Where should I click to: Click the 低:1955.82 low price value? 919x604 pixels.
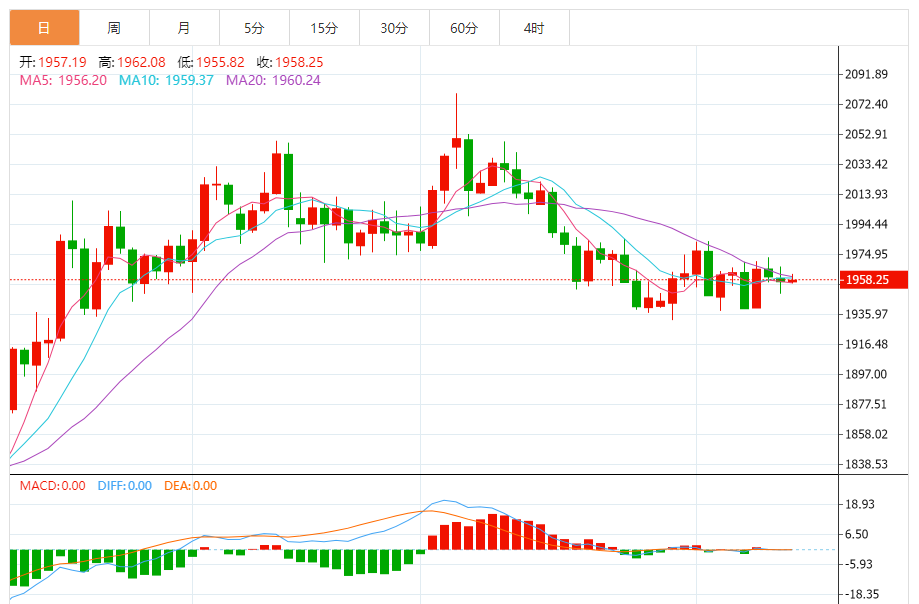[x=211, y=62]
